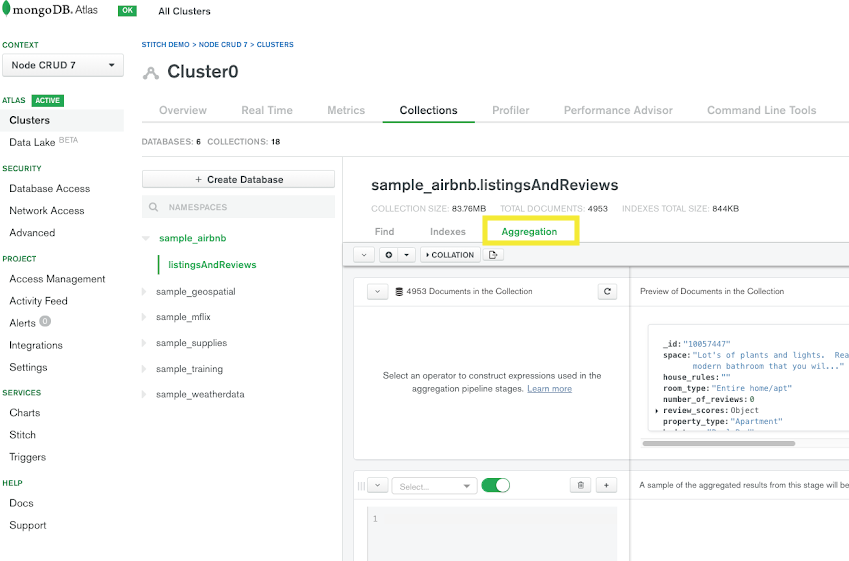Click NODE CRUD 7 breadcrumb link
The width and height of the screenshot is (849, 561).
point(223,45)
